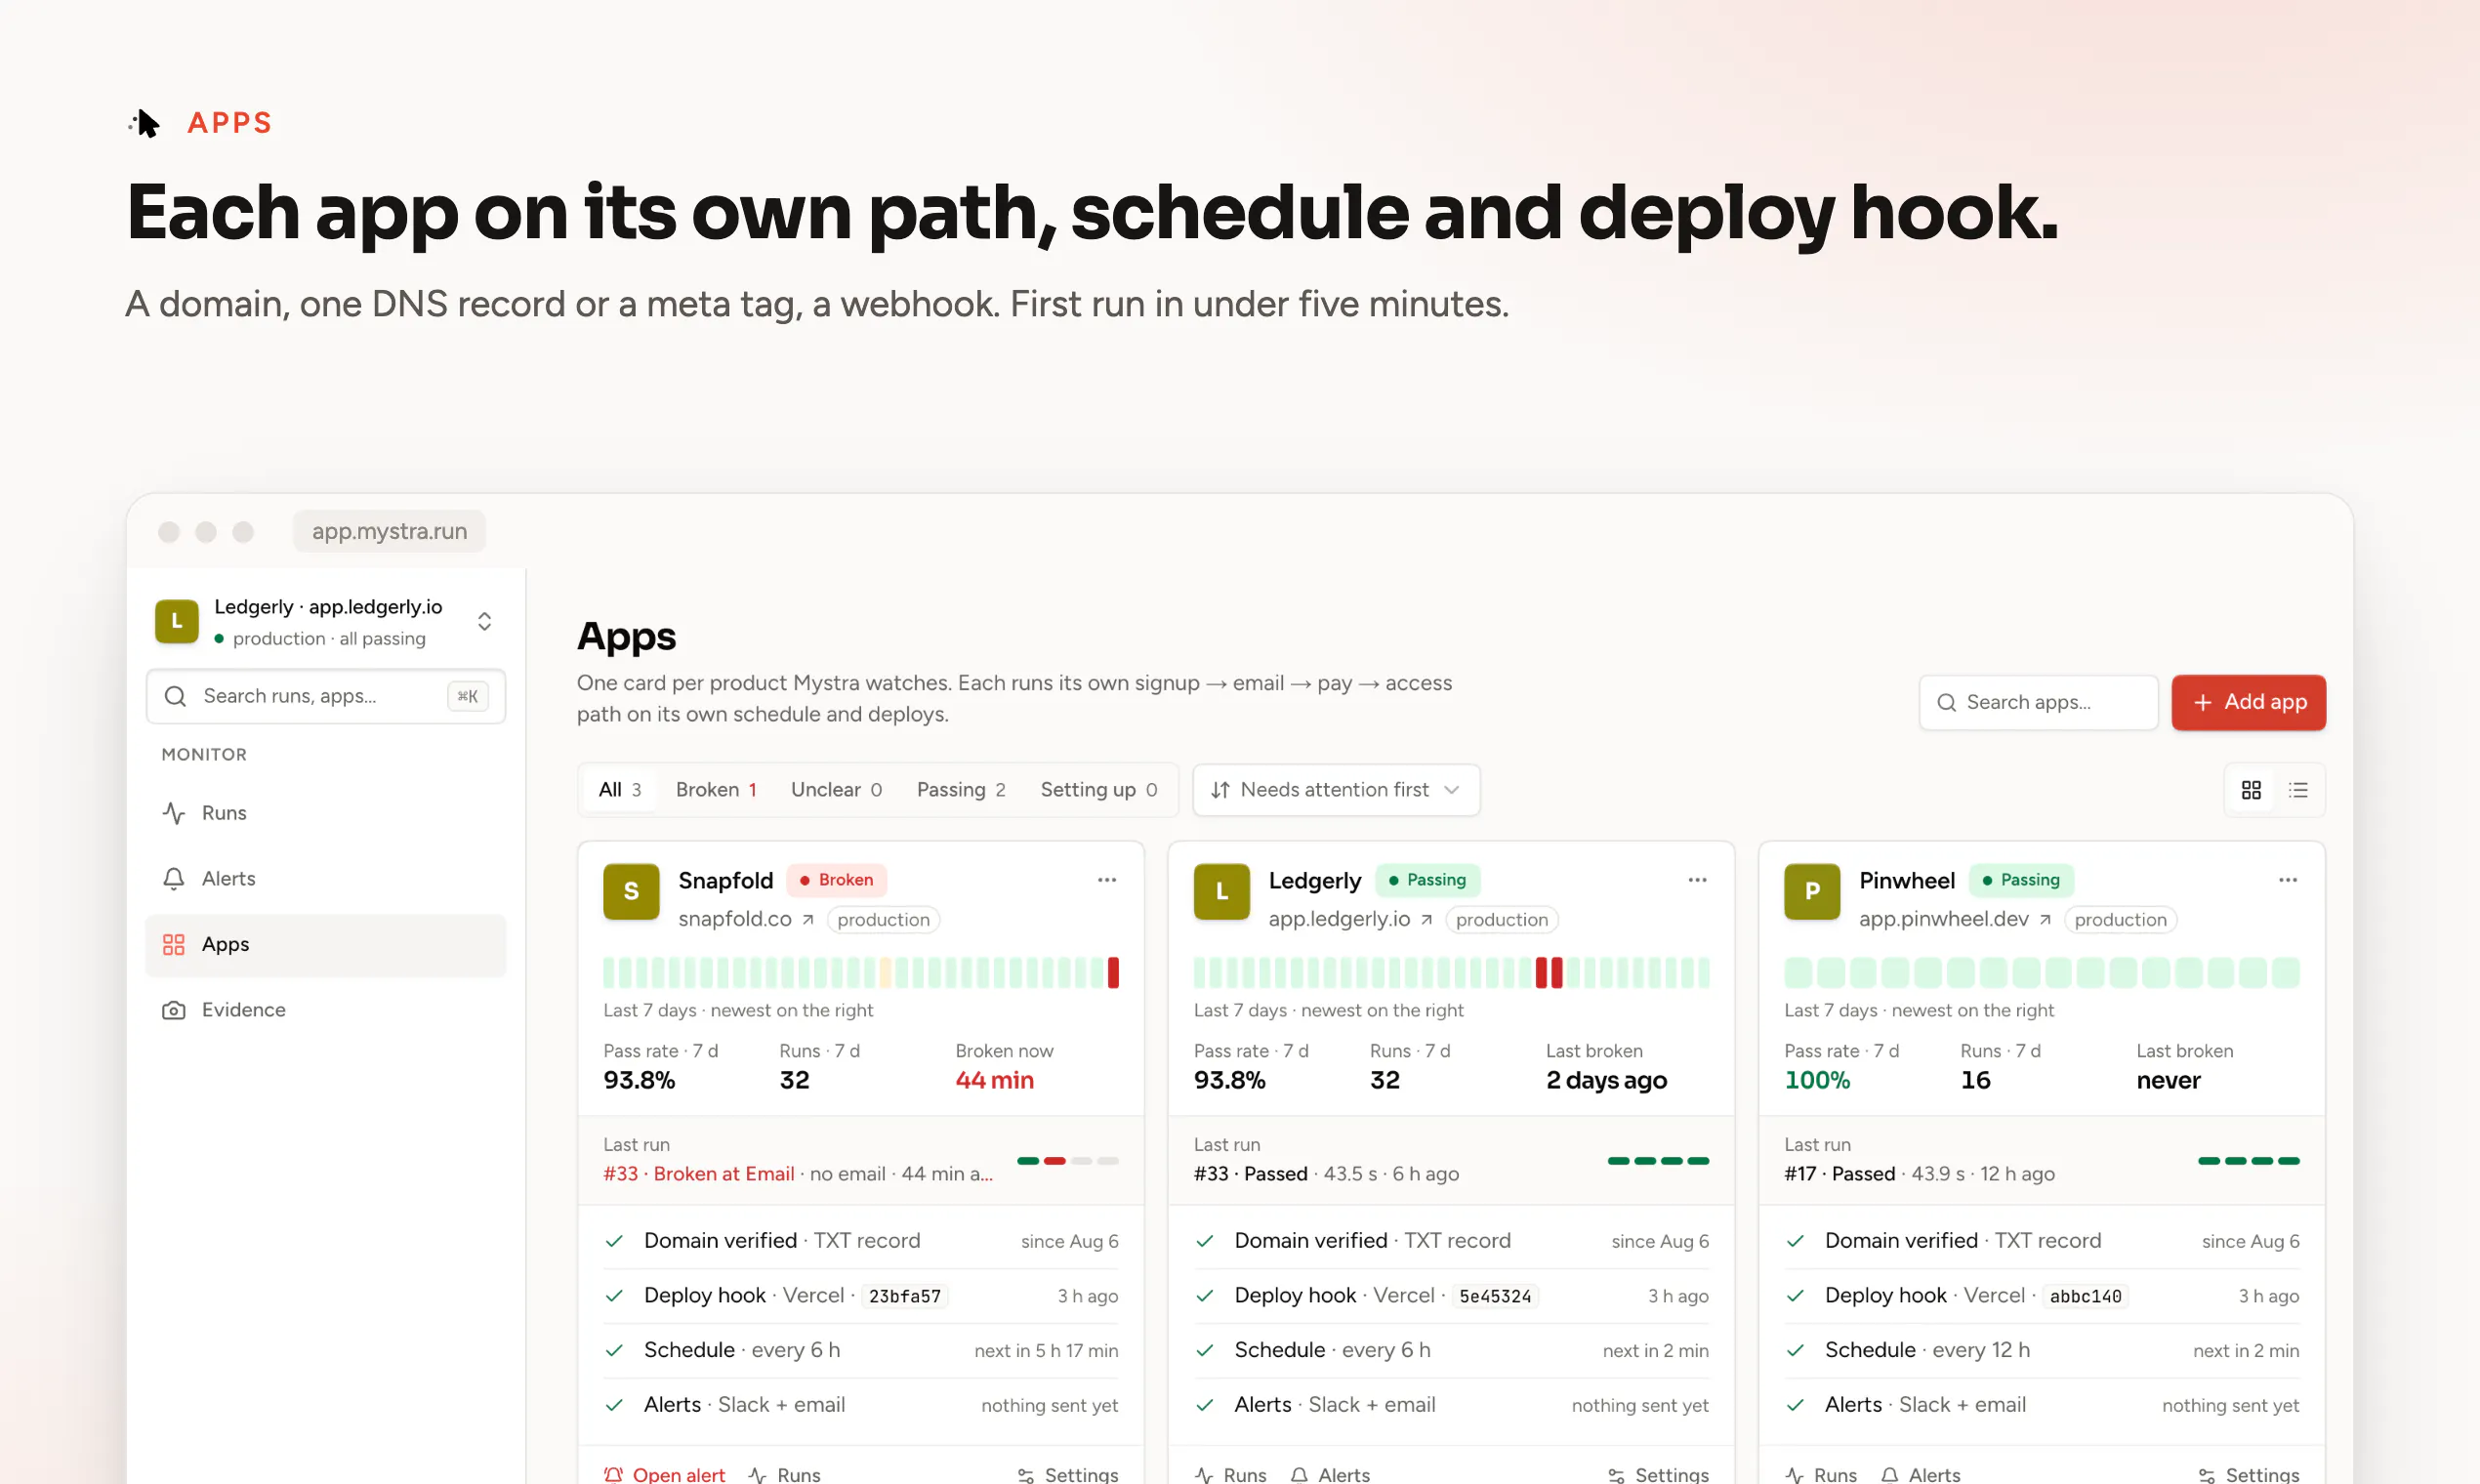
Task: Click Ledgerly Alerts Slack + email row
Action: (x=1451, y=1405)
